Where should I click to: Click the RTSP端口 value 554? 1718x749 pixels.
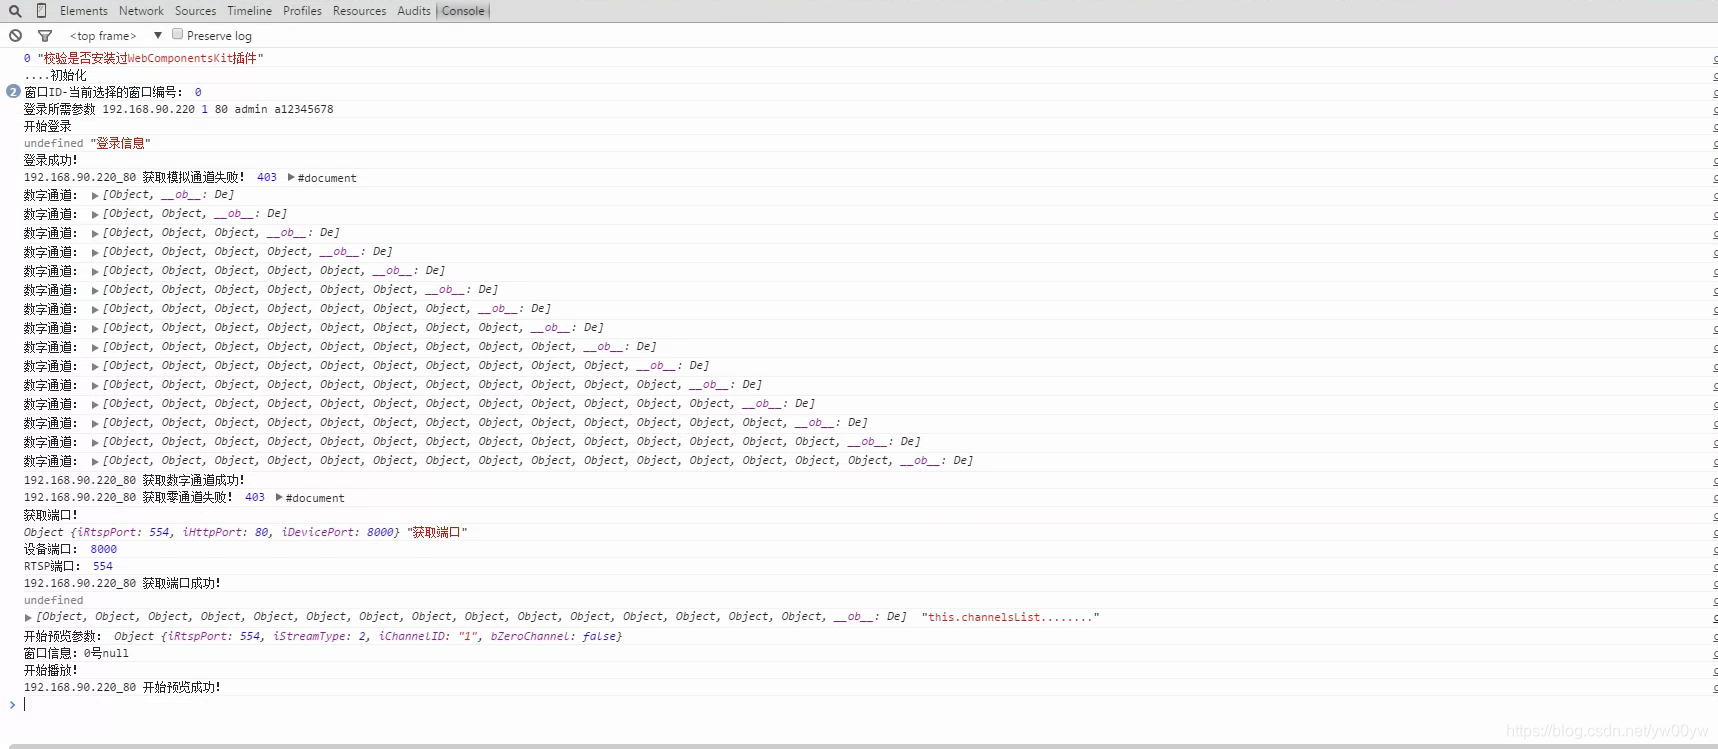[102, 566]
